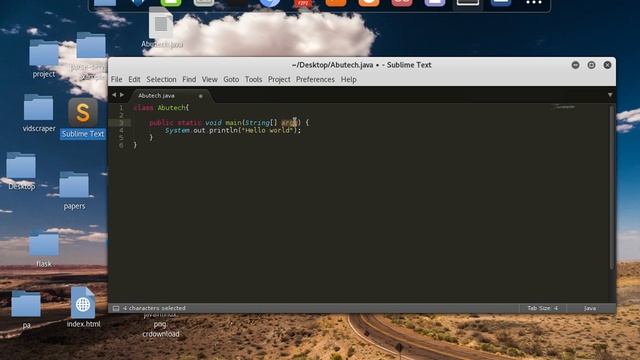The image size is (640, 360).
Task: Click the editor vertical scrollbar
Action: point(611,187)
